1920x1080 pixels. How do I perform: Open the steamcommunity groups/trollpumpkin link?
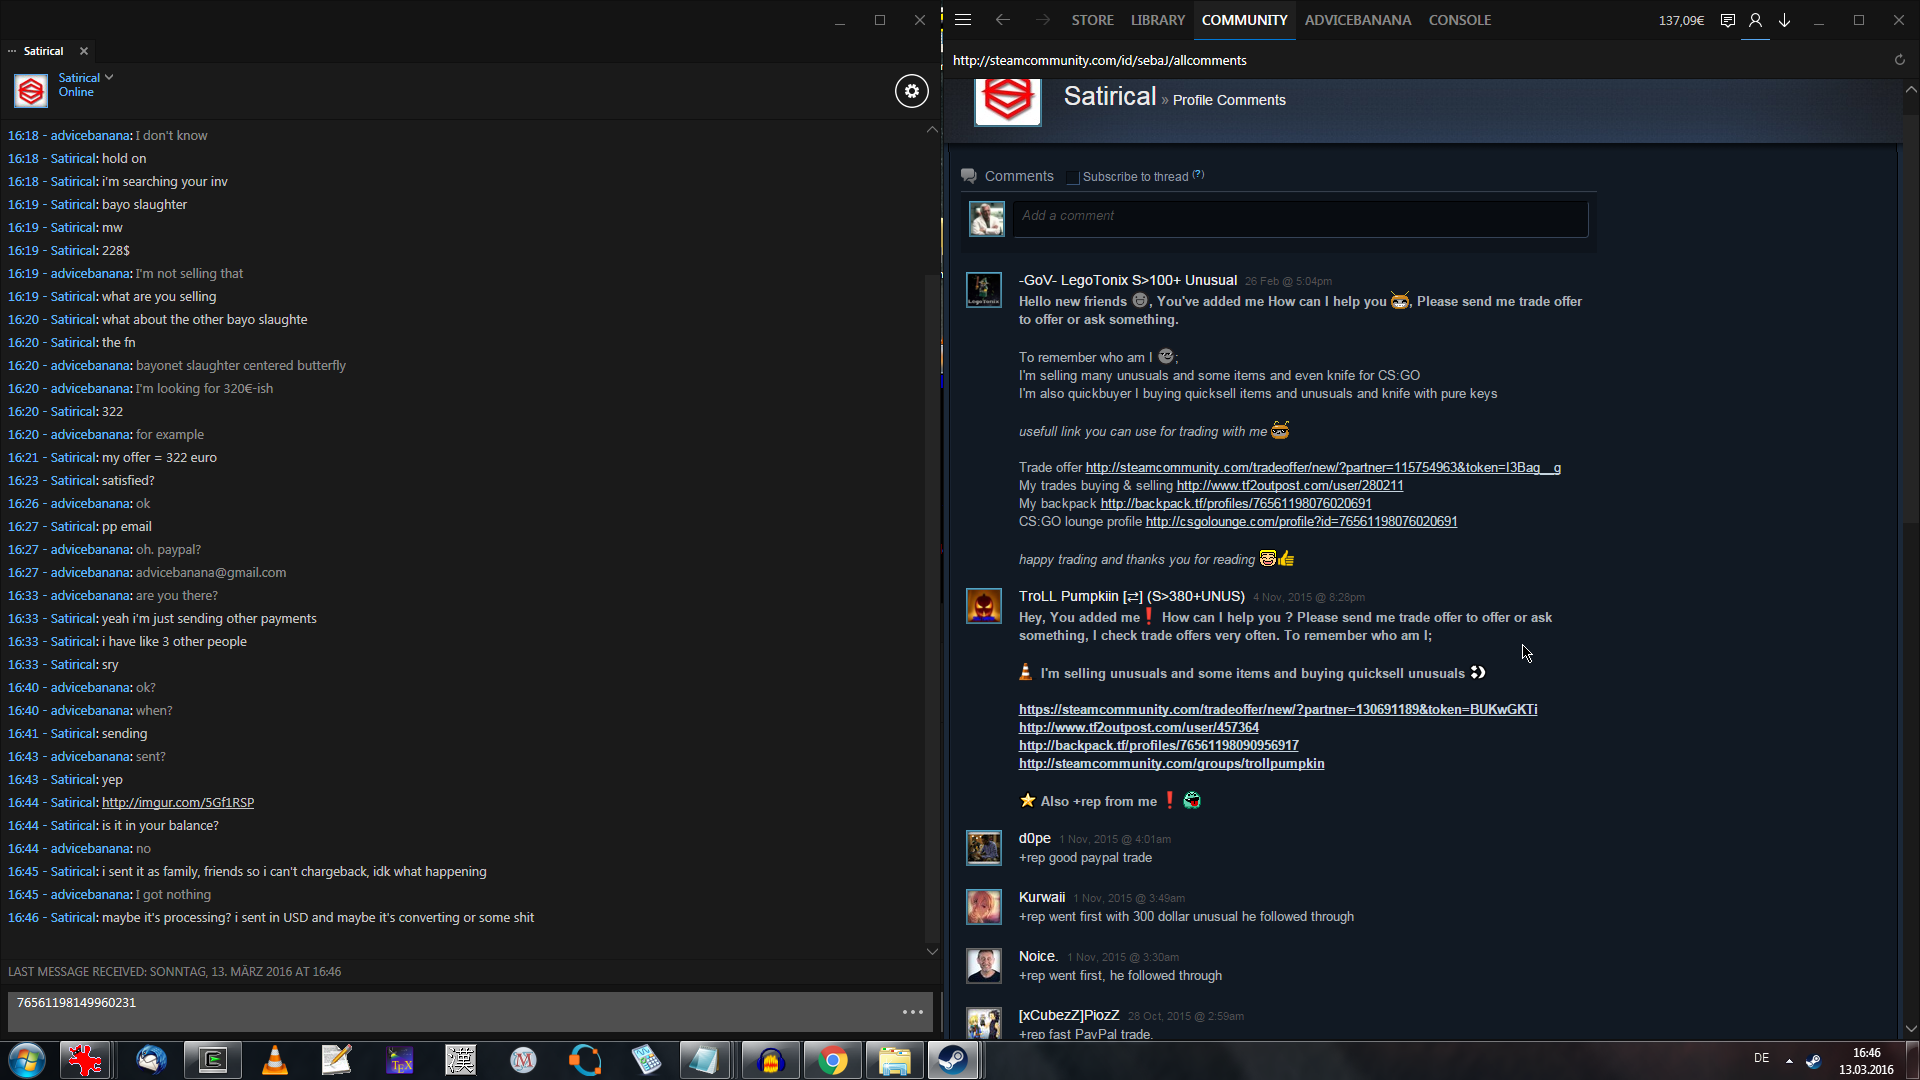(x=1171, y=764)
